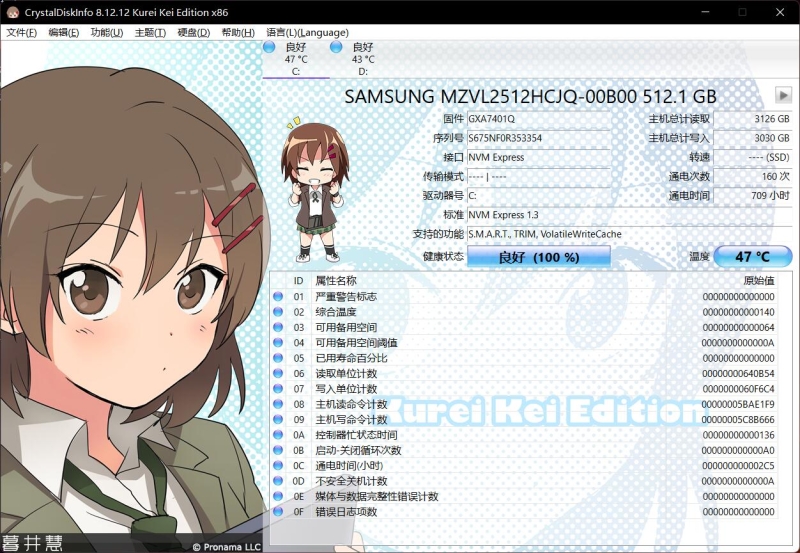Click the Kurei Kei character artwork
The width and height of the screenshot is (800, 553).
131,296
